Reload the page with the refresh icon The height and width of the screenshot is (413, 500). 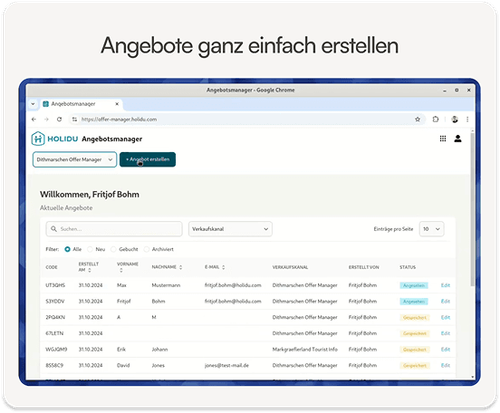point(59,119)
